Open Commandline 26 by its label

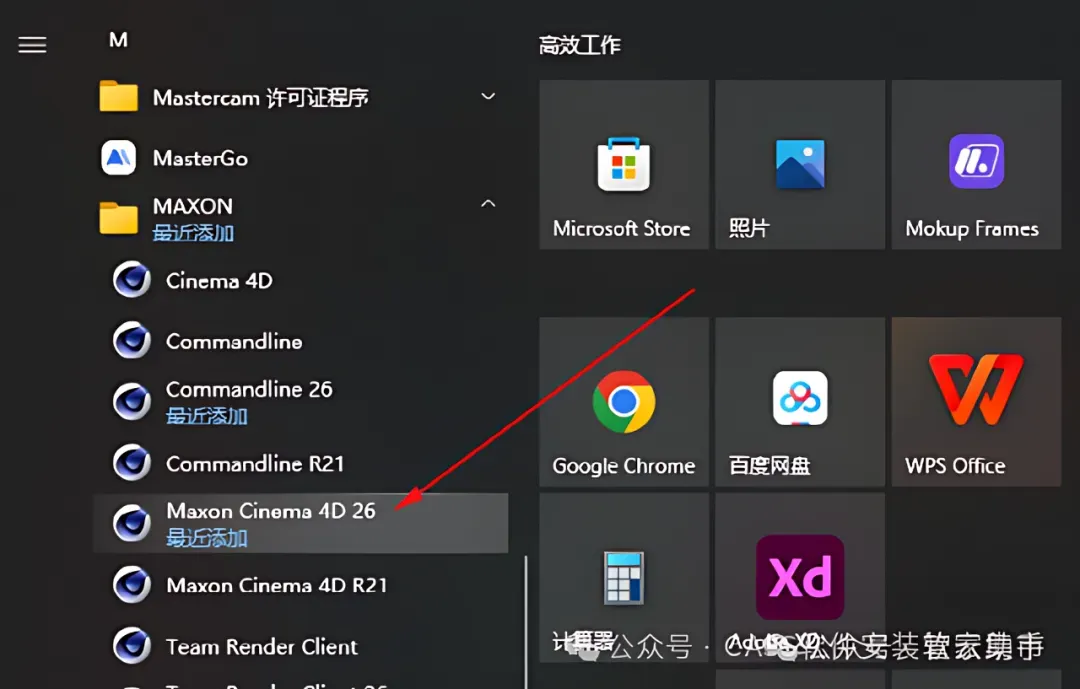(249, 389)
